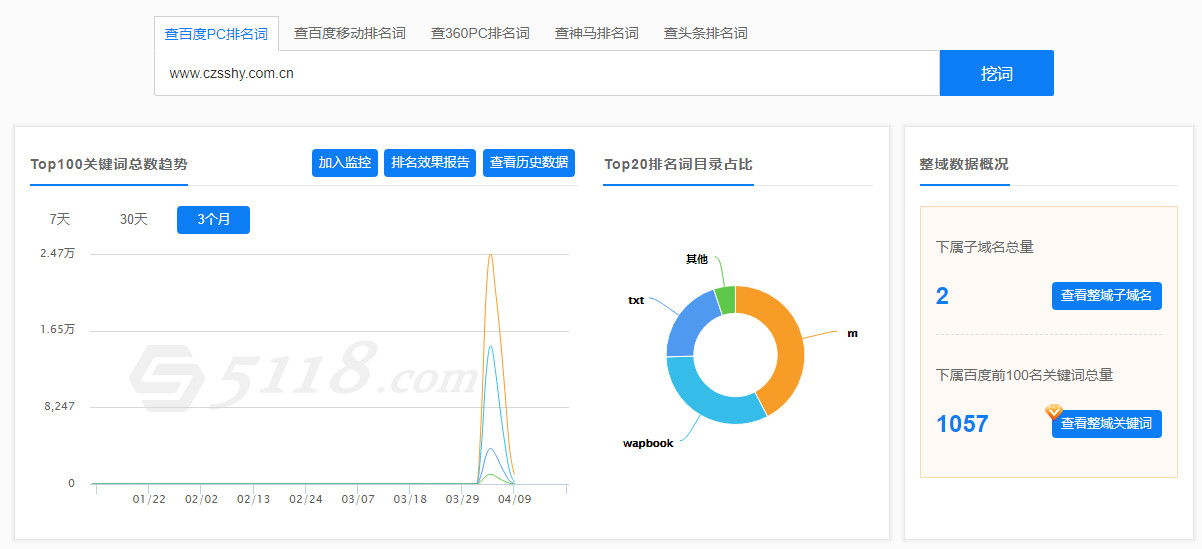
Task: Click the 整域数据概况 heading
Action: (x=964, y=164)
